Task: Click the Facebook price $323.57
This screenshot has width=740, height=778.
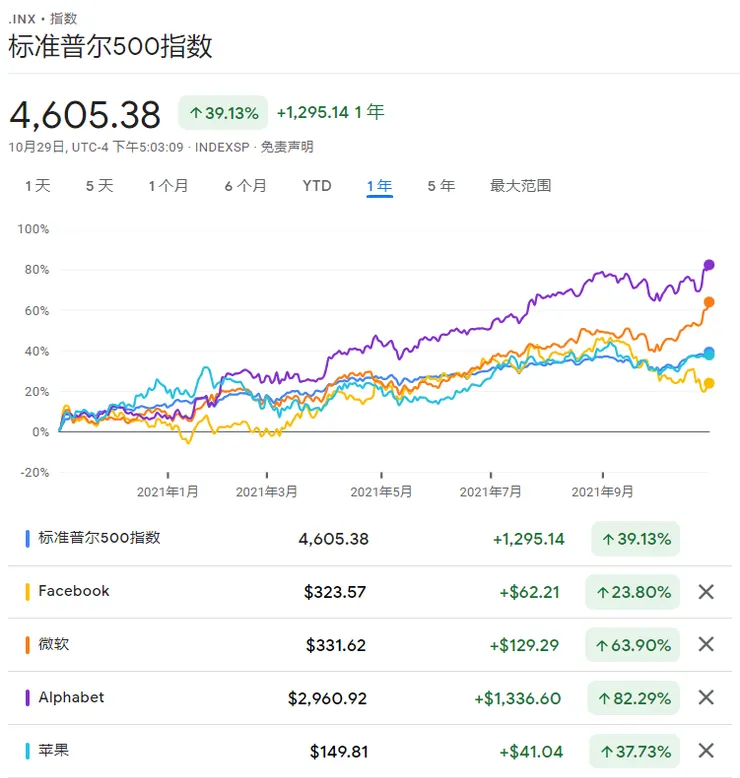Action: 335,592
